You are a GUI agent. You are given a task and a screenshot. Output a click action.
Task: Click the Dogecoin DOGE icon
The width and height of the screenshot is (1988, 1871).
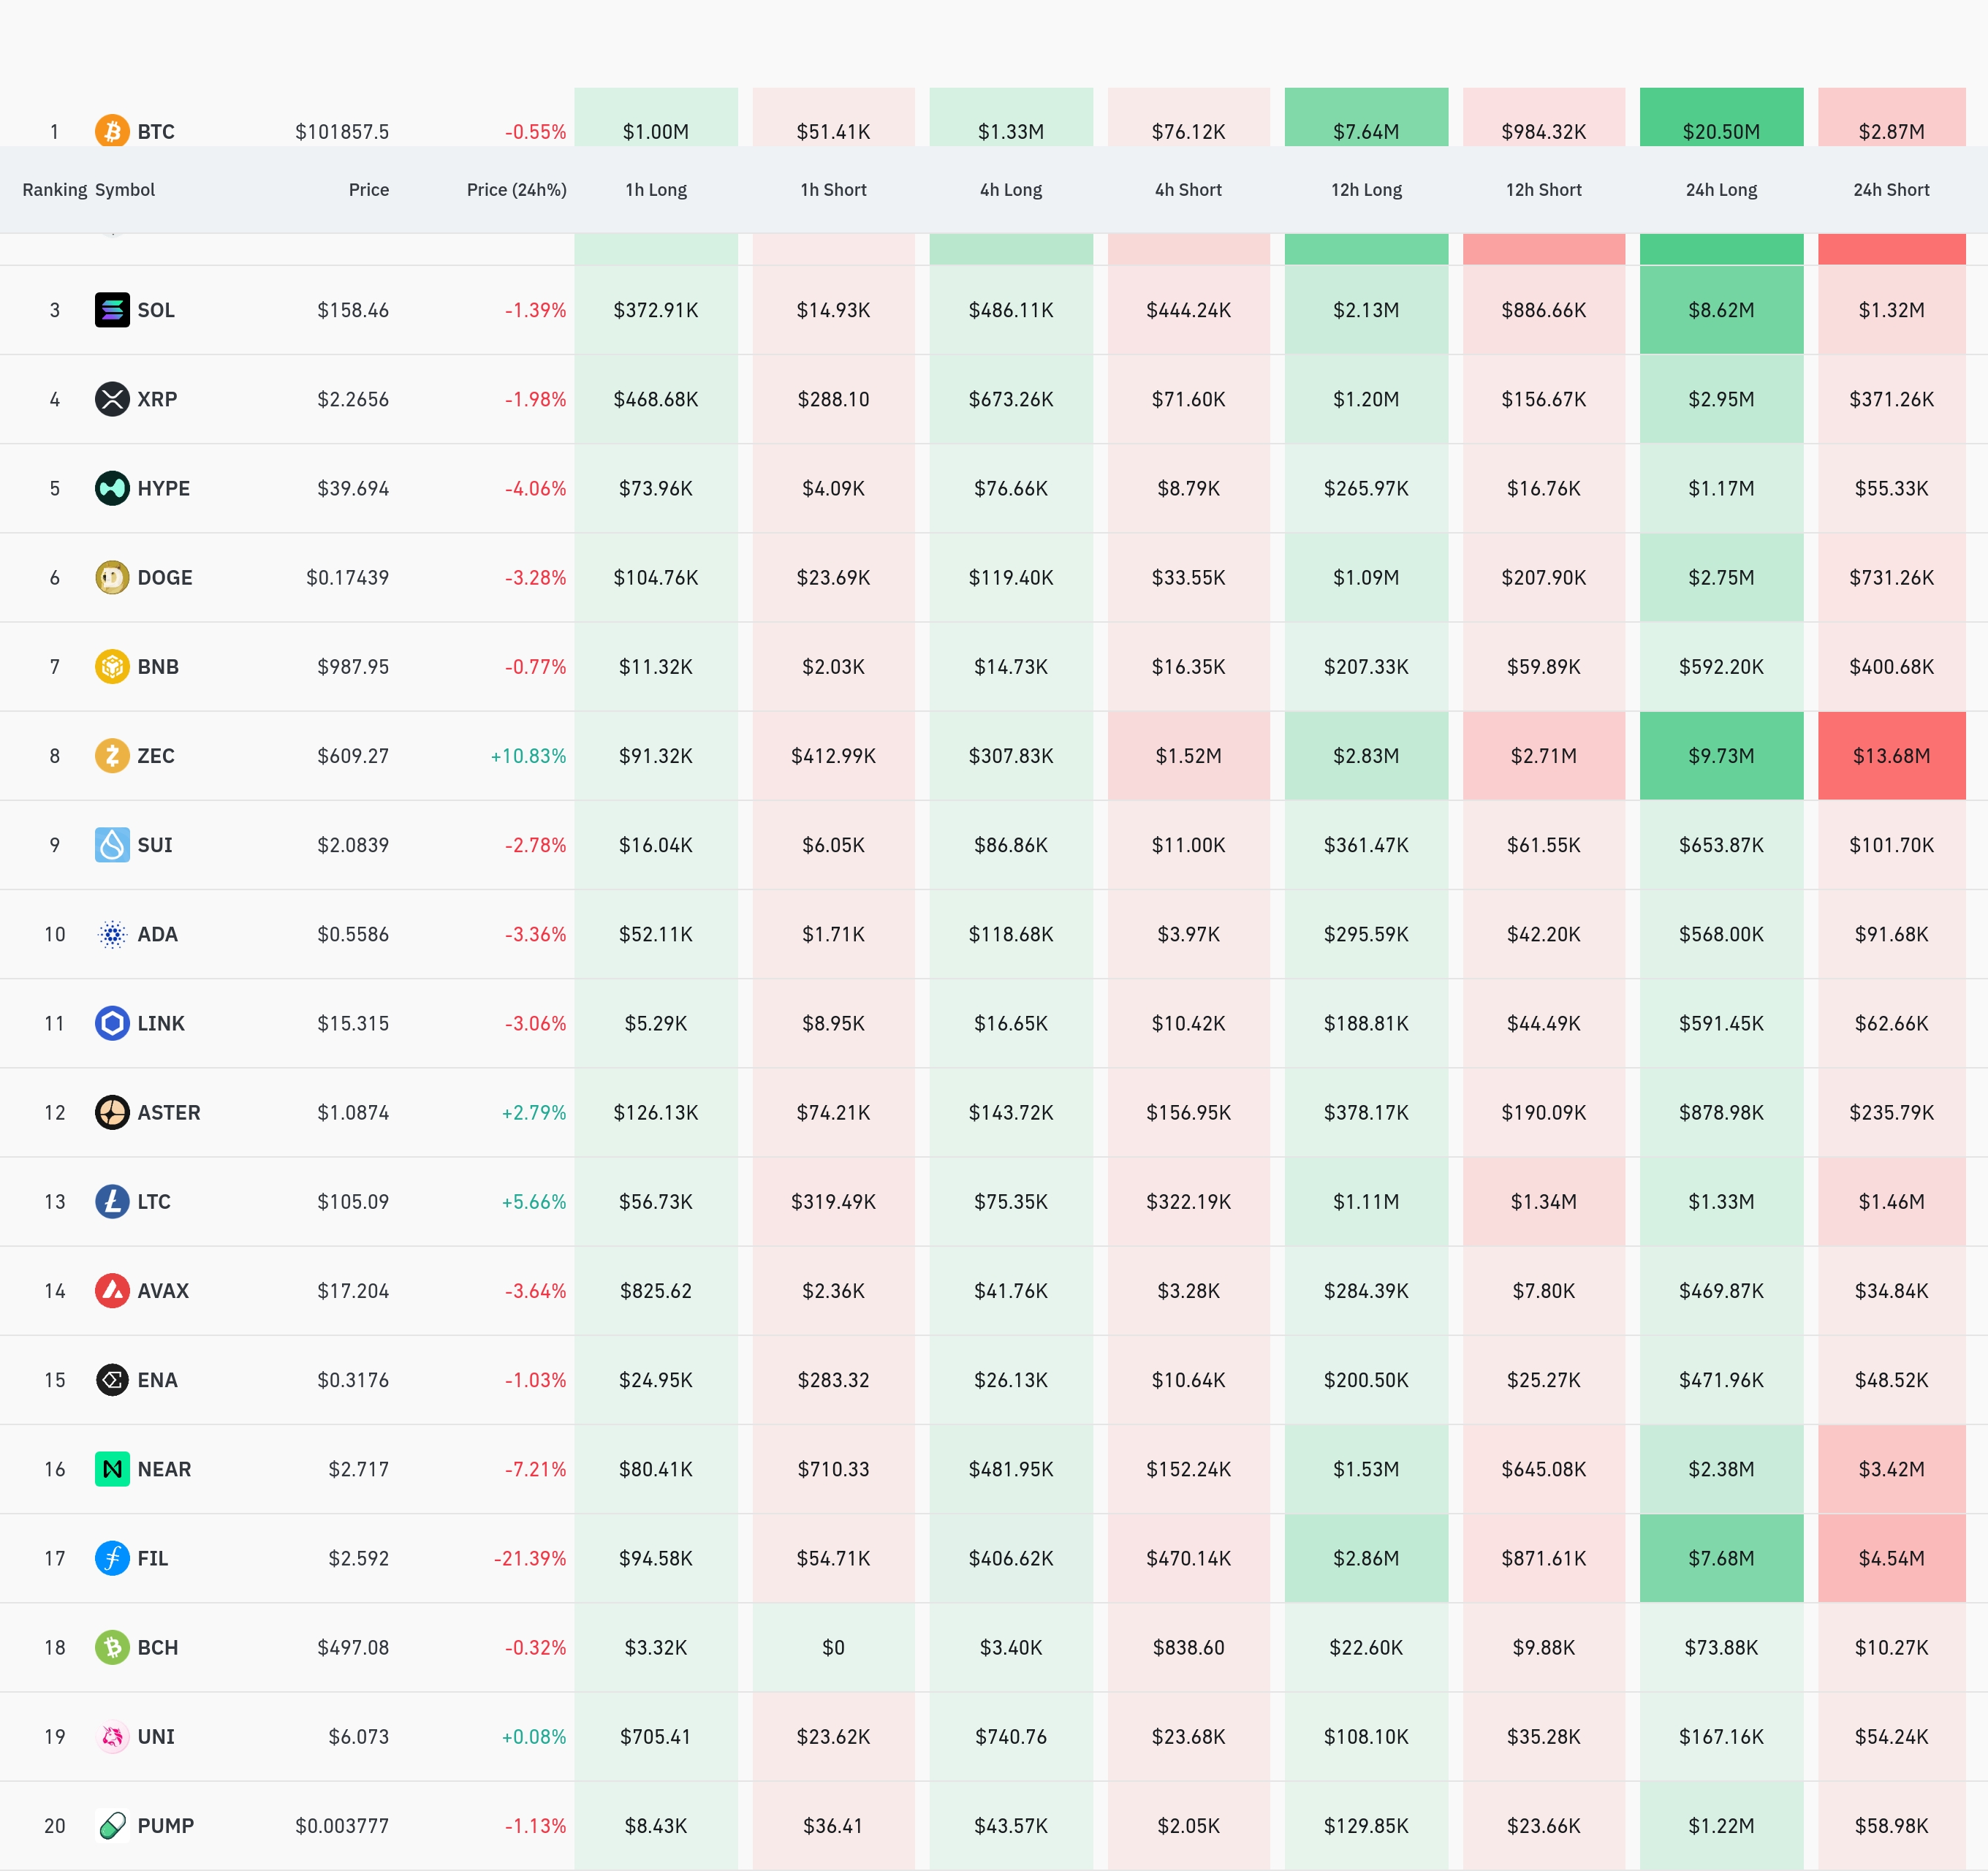[x=112, y=577]
